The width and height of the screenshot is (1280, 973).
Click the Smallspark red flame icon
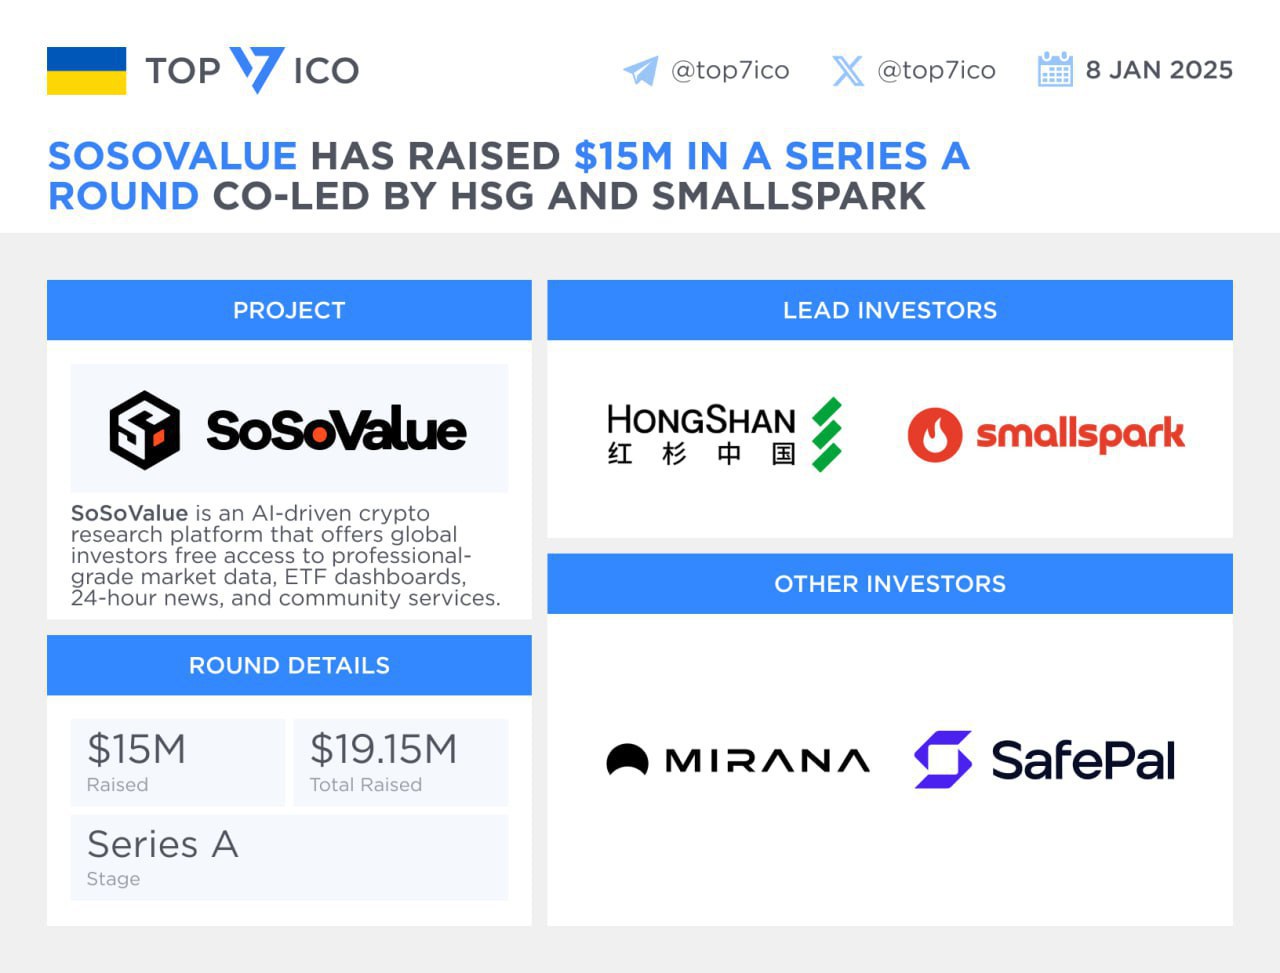tap(934, 434)
